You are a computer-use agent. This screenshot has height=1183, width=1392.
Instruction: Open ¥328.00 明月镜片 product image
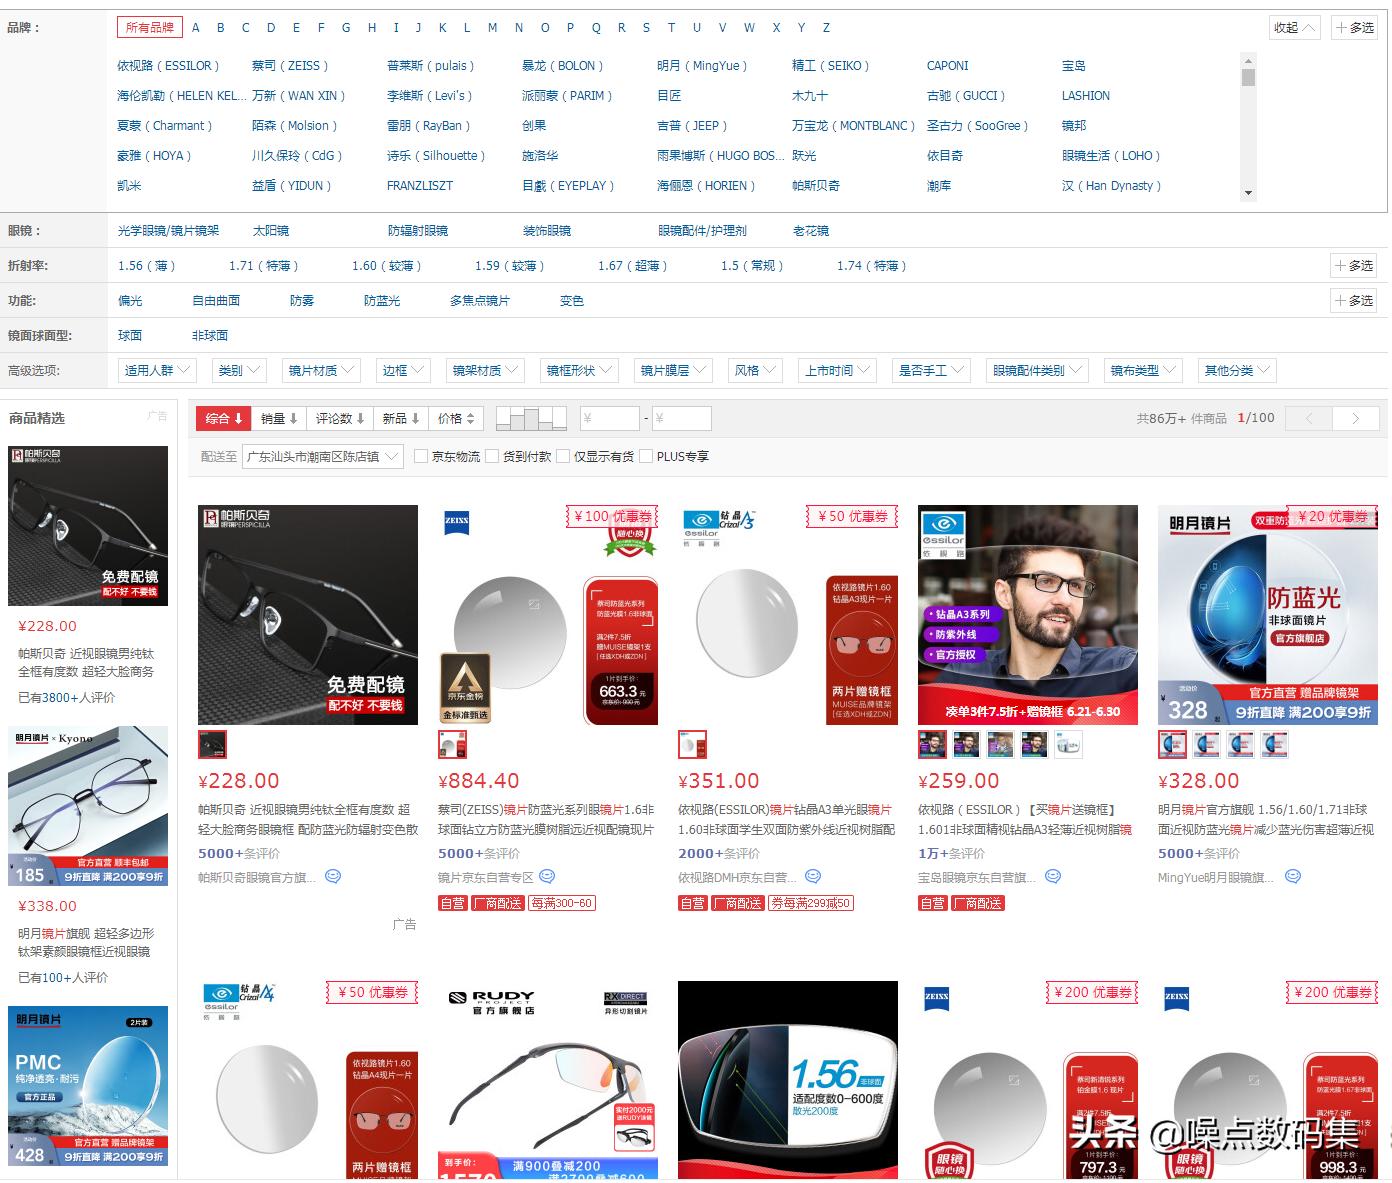(x=1268, y=615)
